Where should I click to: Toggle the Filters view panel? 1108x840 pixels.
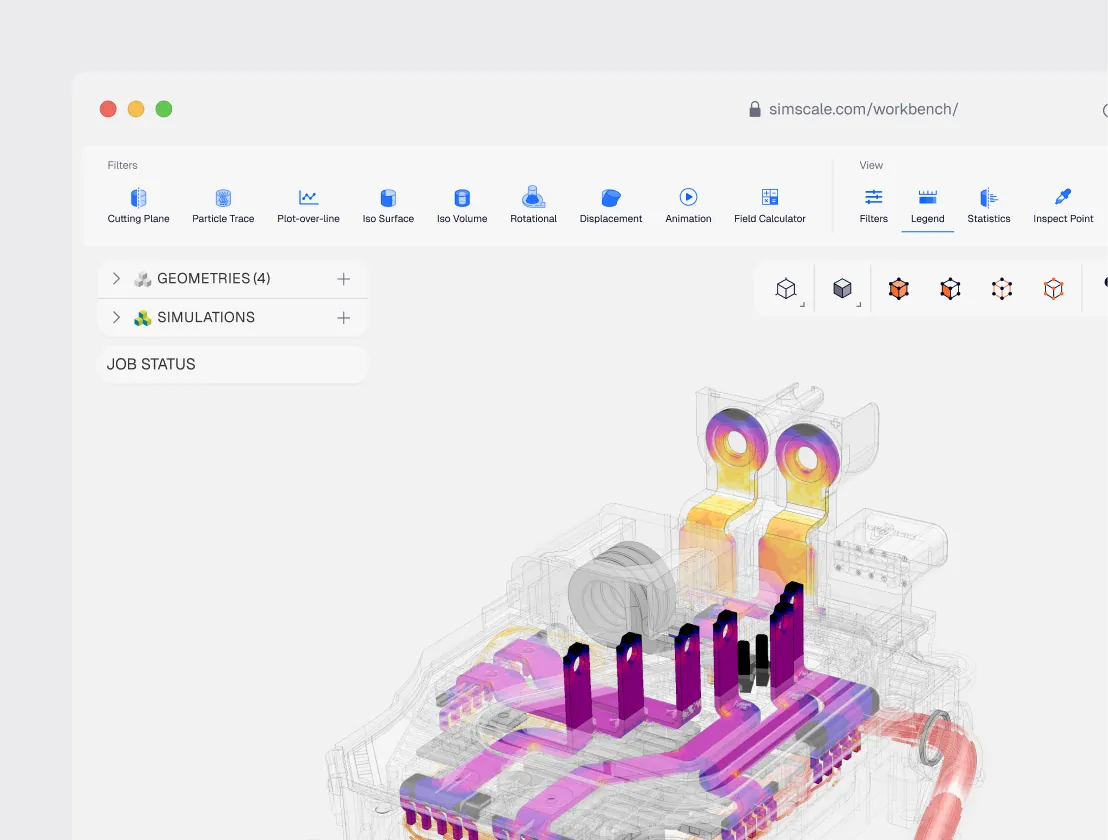coord(873,206)
